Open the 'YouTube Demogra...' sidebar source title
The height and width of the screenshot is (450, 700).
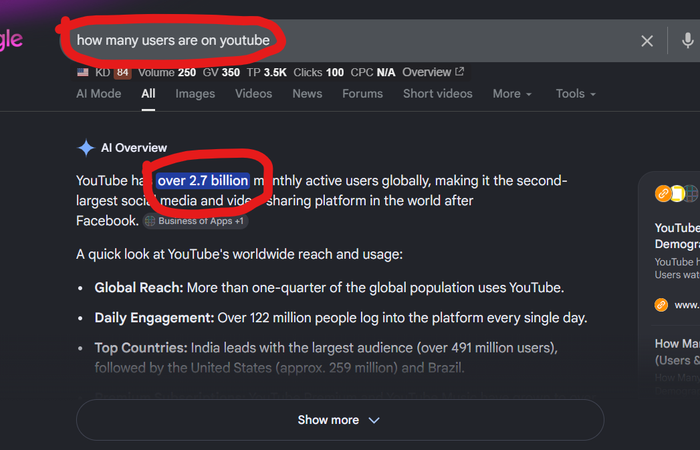click(x=677, y=236)
